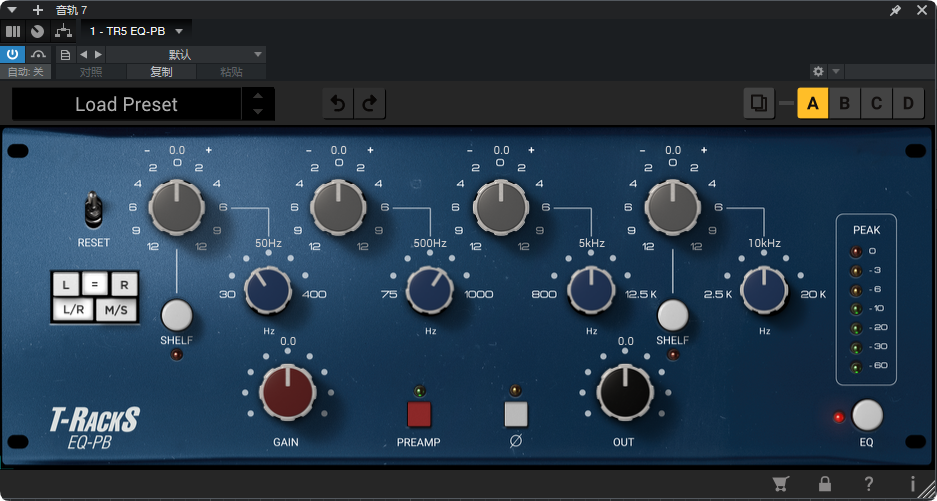Screen dimensions: 937x501
Task: Click the 复制 copy button
Action: 161,72
